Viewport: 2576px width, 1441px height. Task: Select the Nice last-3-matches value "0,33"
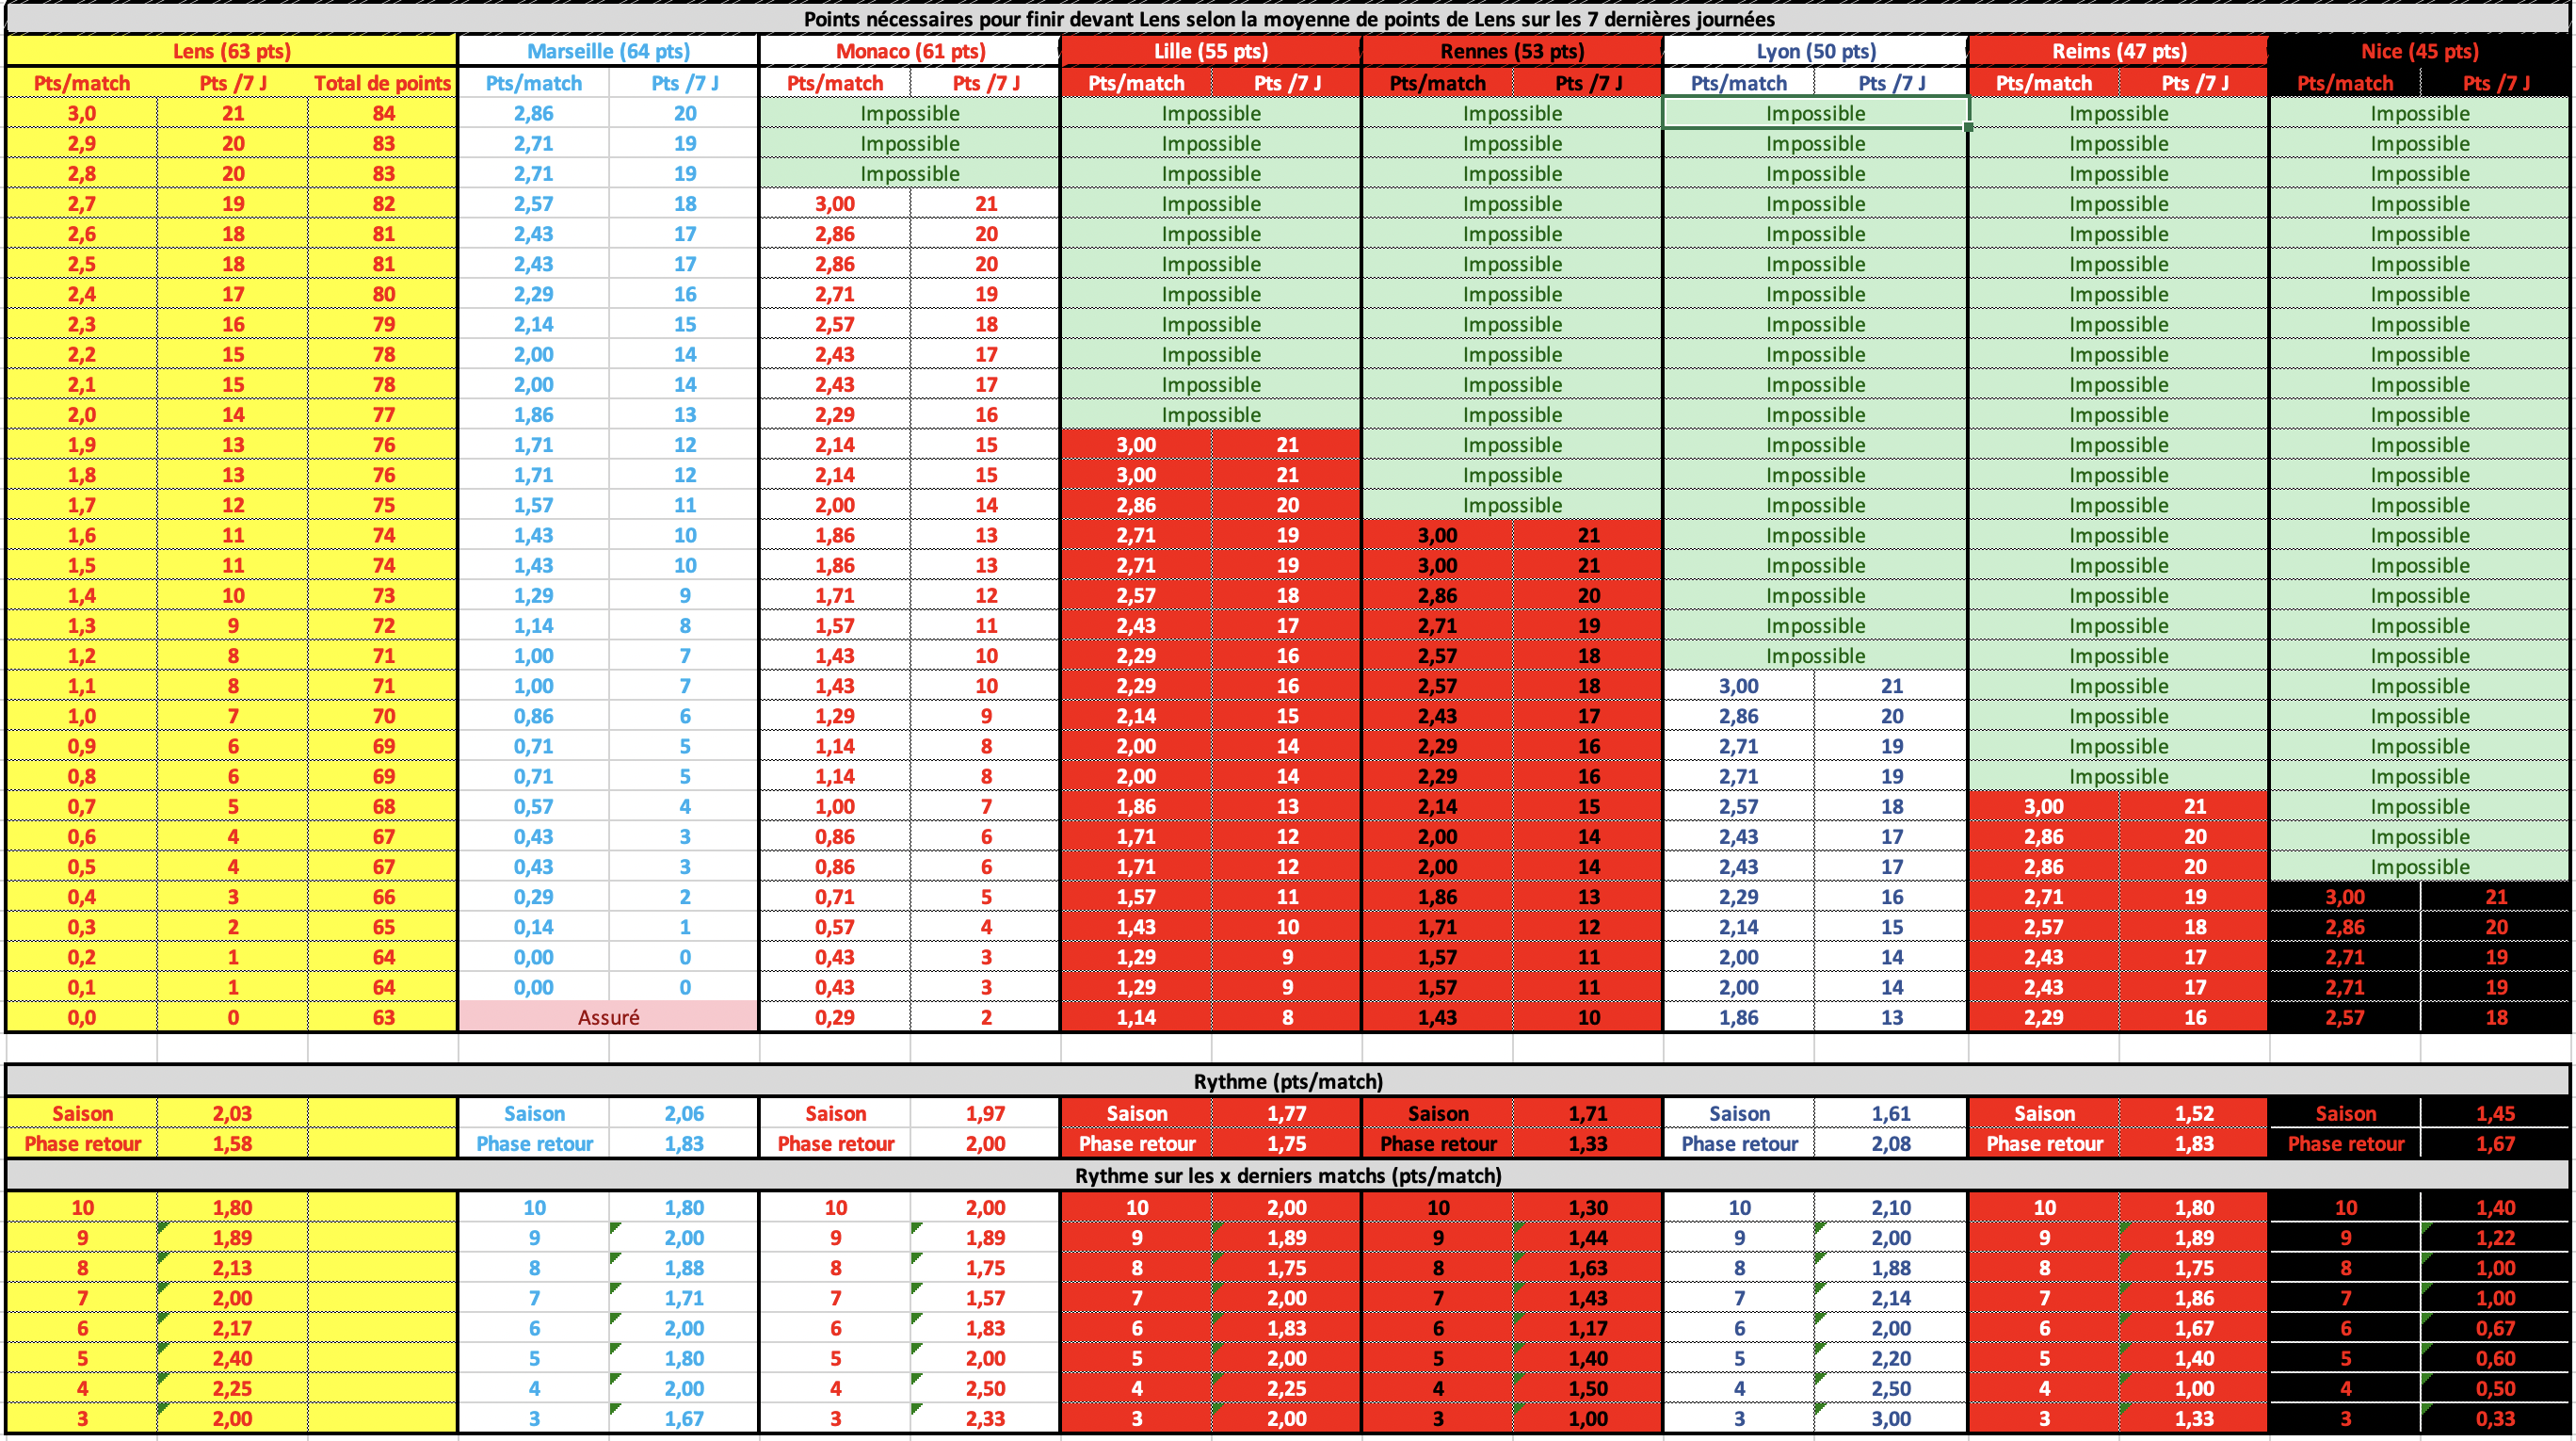click(x=2496, y=1418)
